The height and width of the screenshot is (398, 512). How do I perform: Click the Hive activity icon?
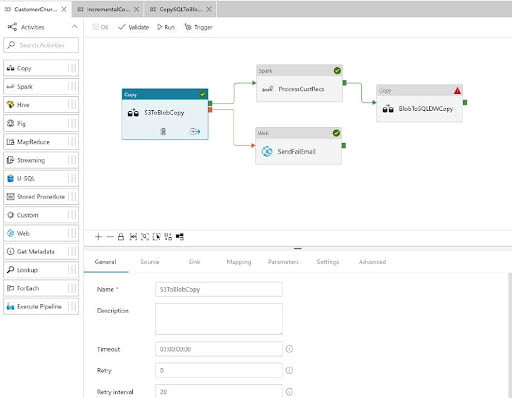coord(10,105)
